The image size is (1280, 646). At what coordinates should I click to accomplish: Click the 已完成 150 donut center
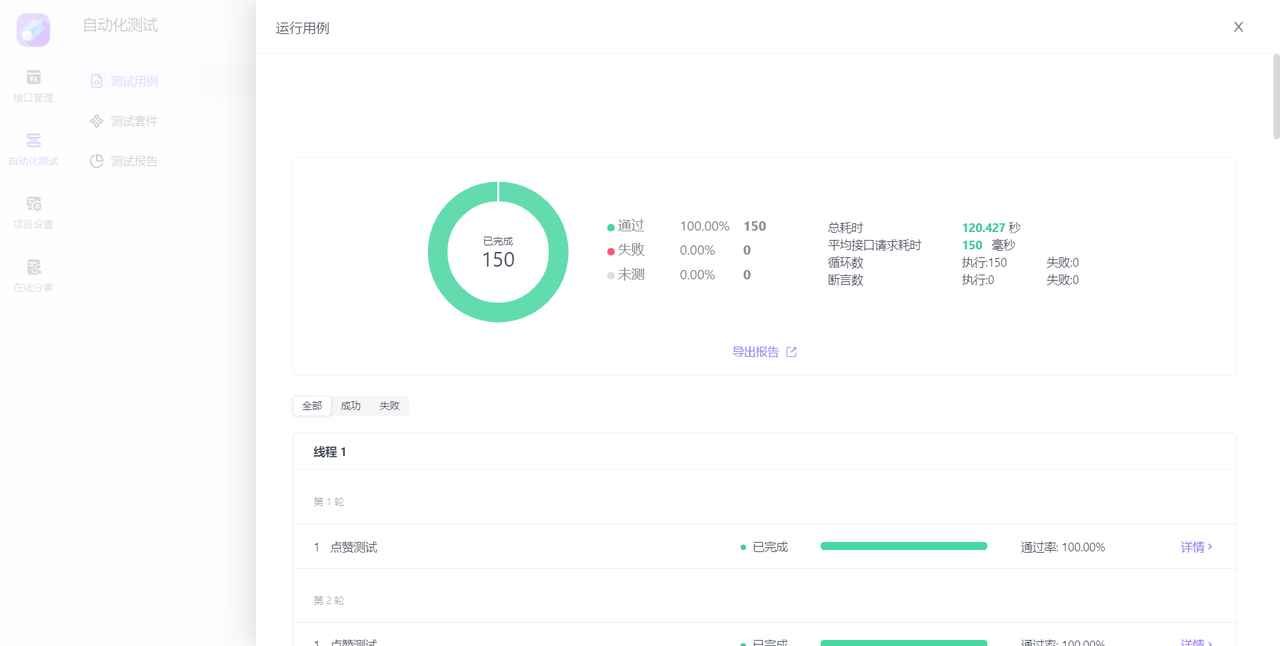tap(498, 253)
